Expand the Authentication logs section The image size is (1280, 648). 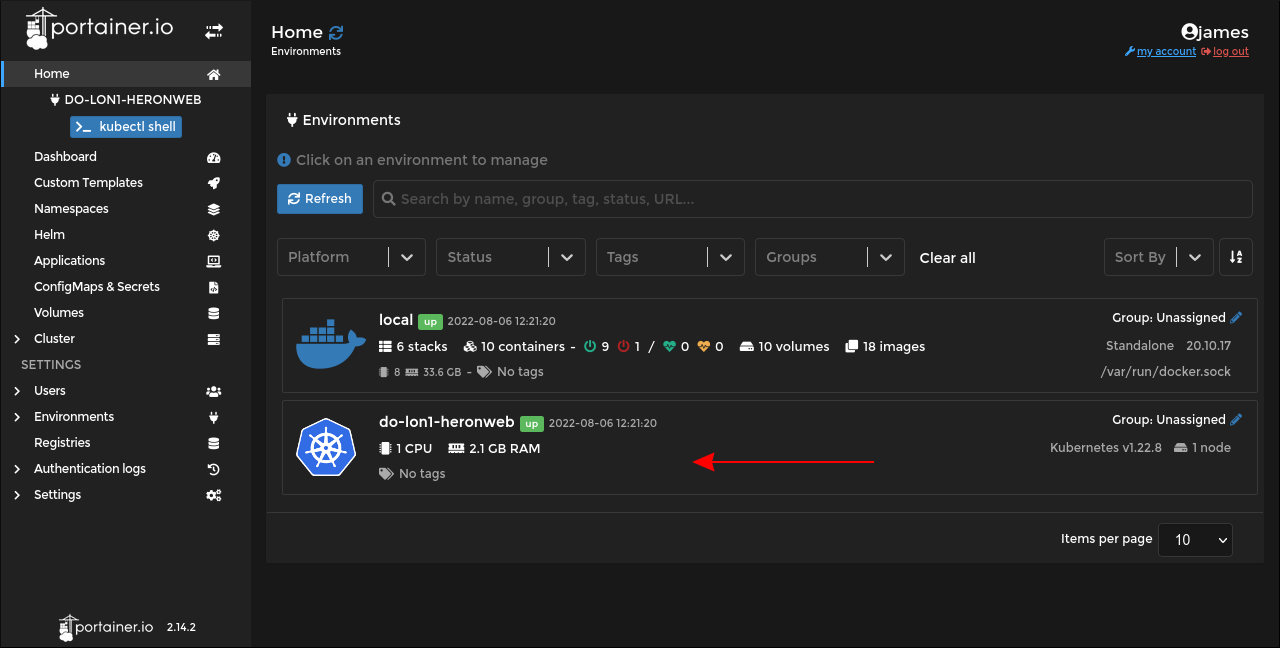pyautogui.click(x=17, y=469)
